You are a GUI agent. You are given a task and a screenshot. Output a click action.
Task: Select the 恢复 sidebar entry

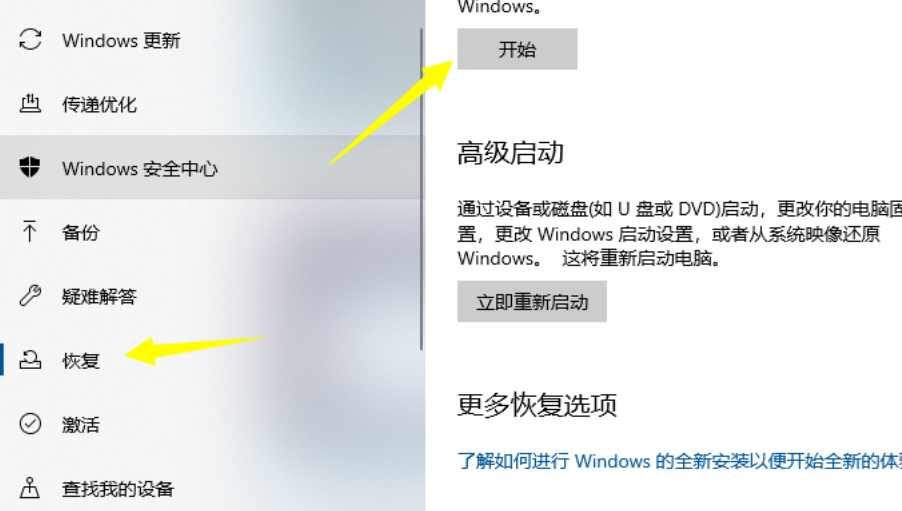pos(211,360)
